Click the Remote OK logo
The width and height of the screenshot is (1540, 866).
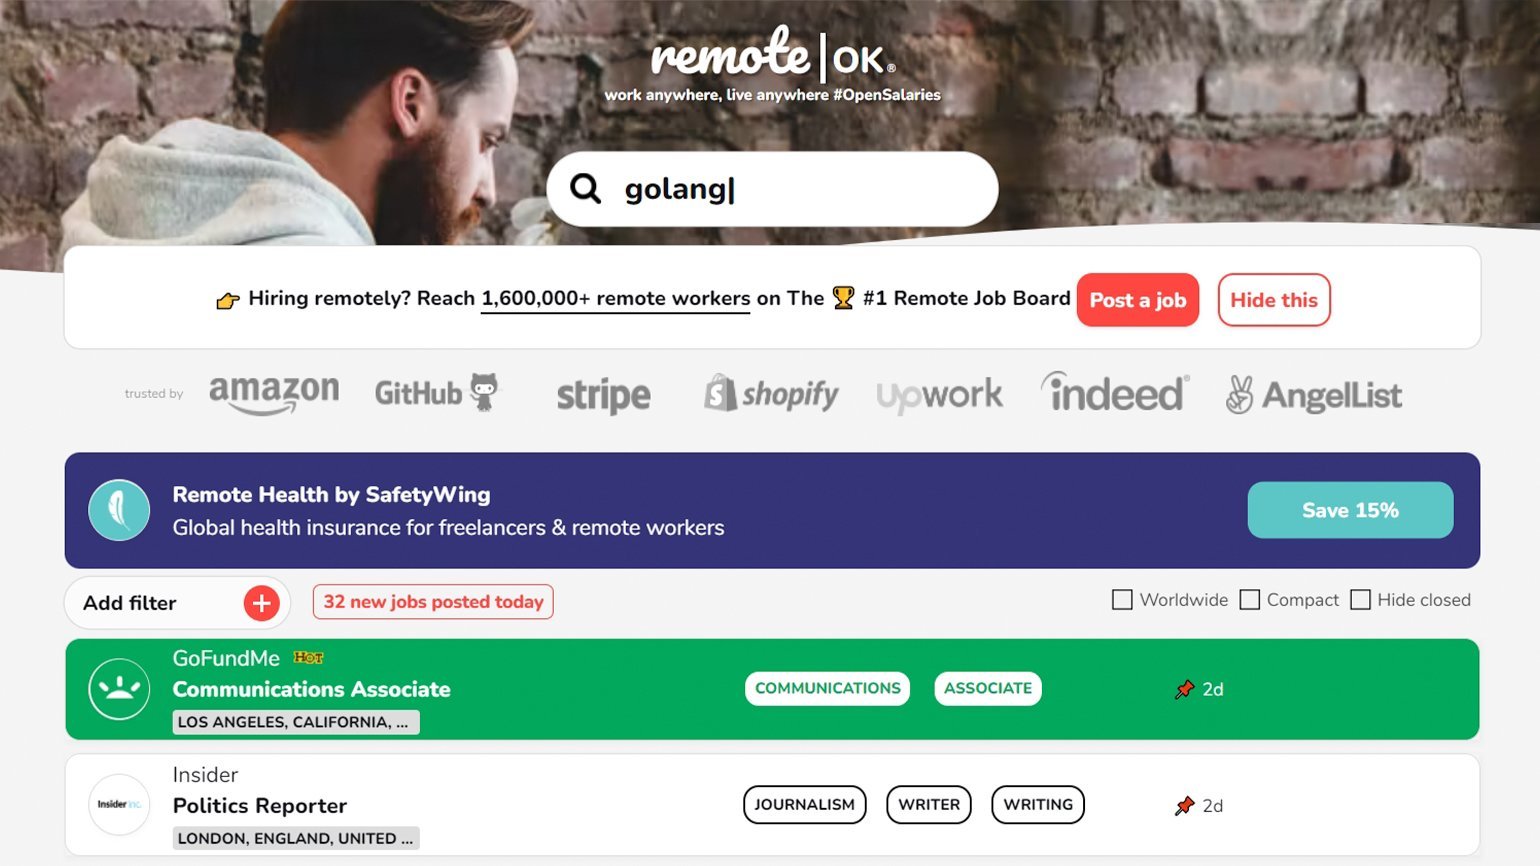(773, 56)
